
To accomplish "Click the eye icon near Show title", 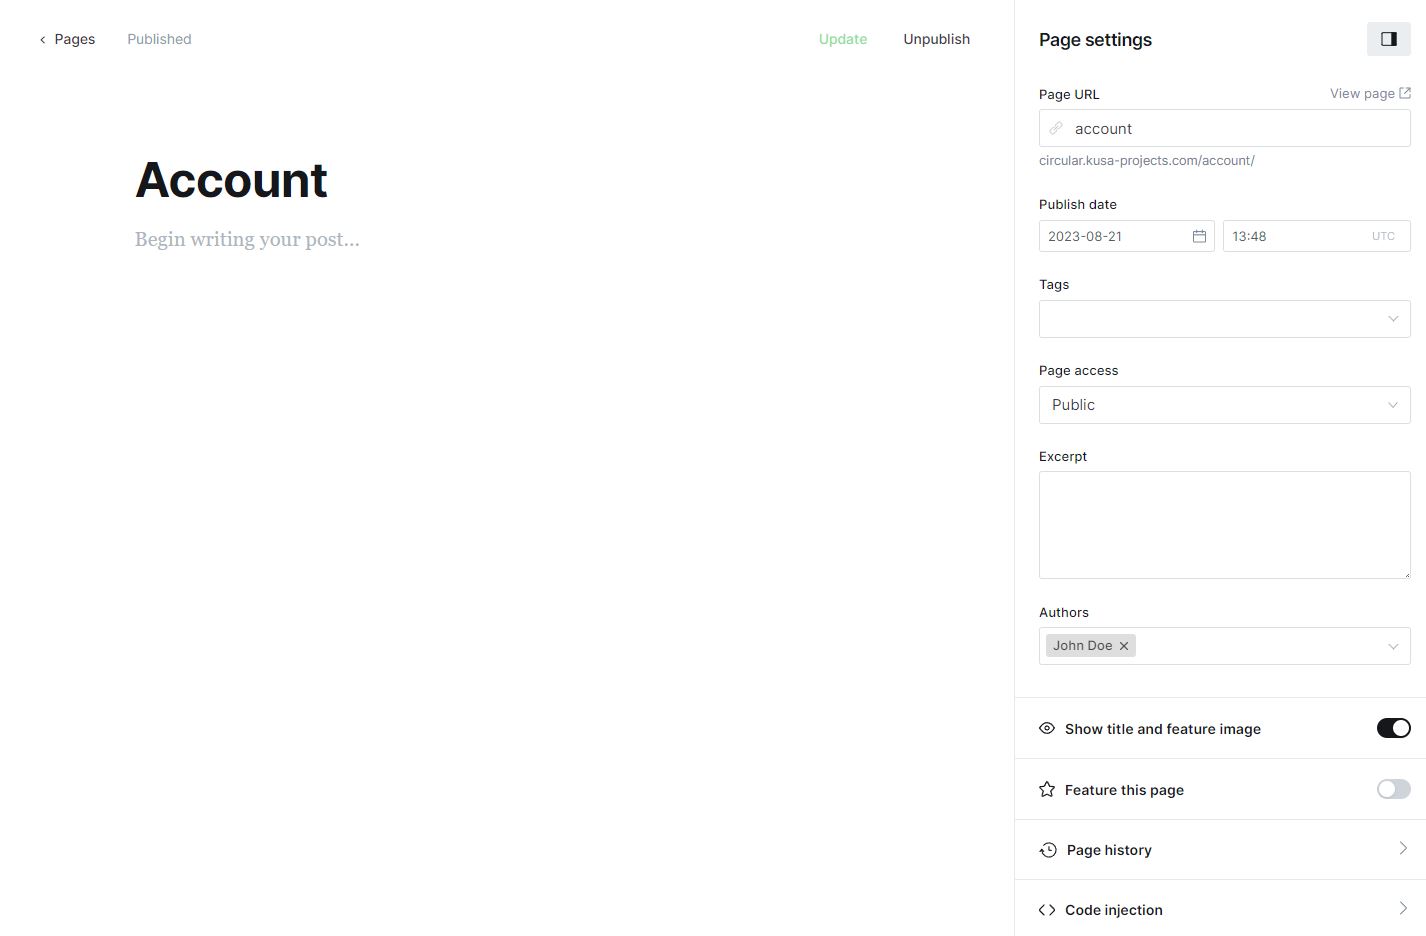I will click(1046, 728).
